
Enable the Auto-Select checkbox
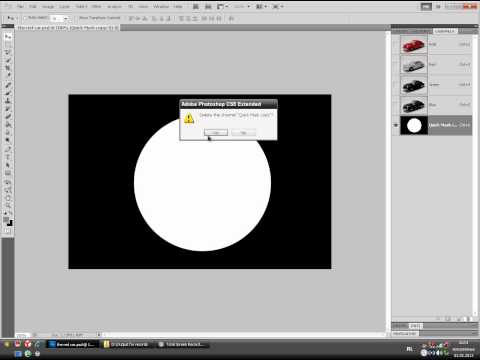(x=25, y=18)
